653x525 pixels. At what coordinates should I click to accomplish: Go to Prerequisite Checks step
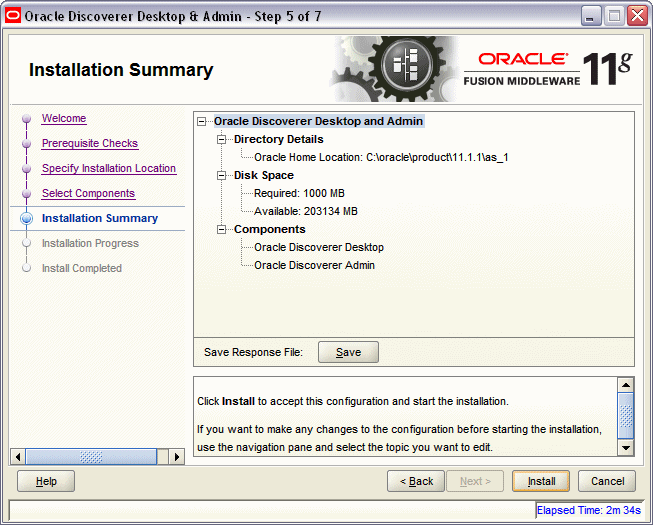[x=90, y=143]
